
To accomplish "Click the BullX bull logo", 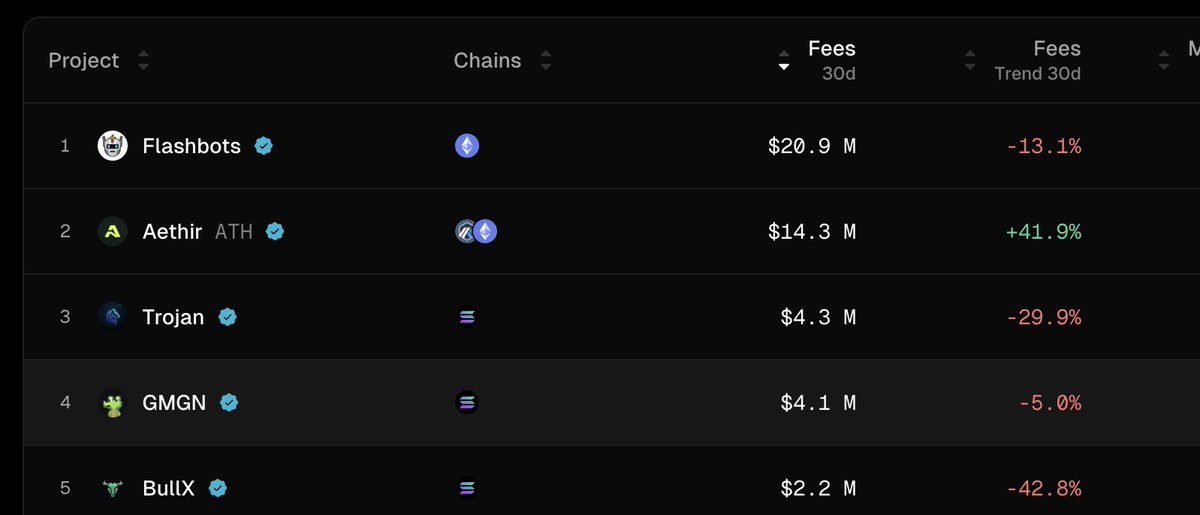I will coord(113,489).
